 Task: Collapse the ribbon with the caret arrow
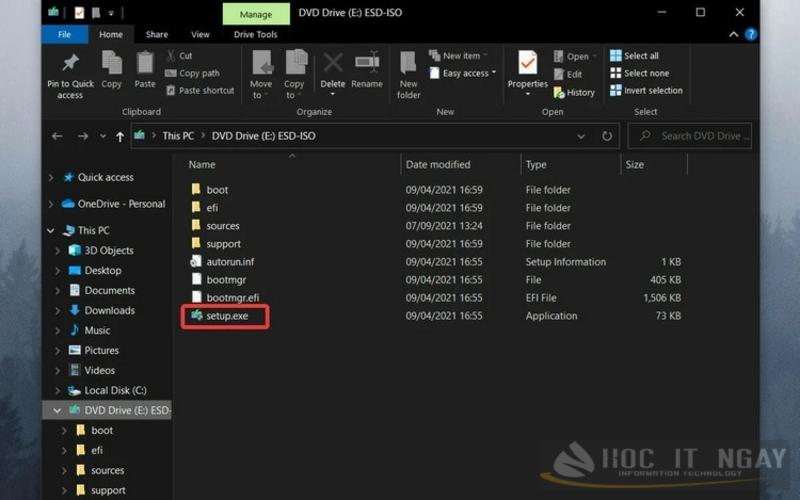pyautogui.click(x=734, y=34)
